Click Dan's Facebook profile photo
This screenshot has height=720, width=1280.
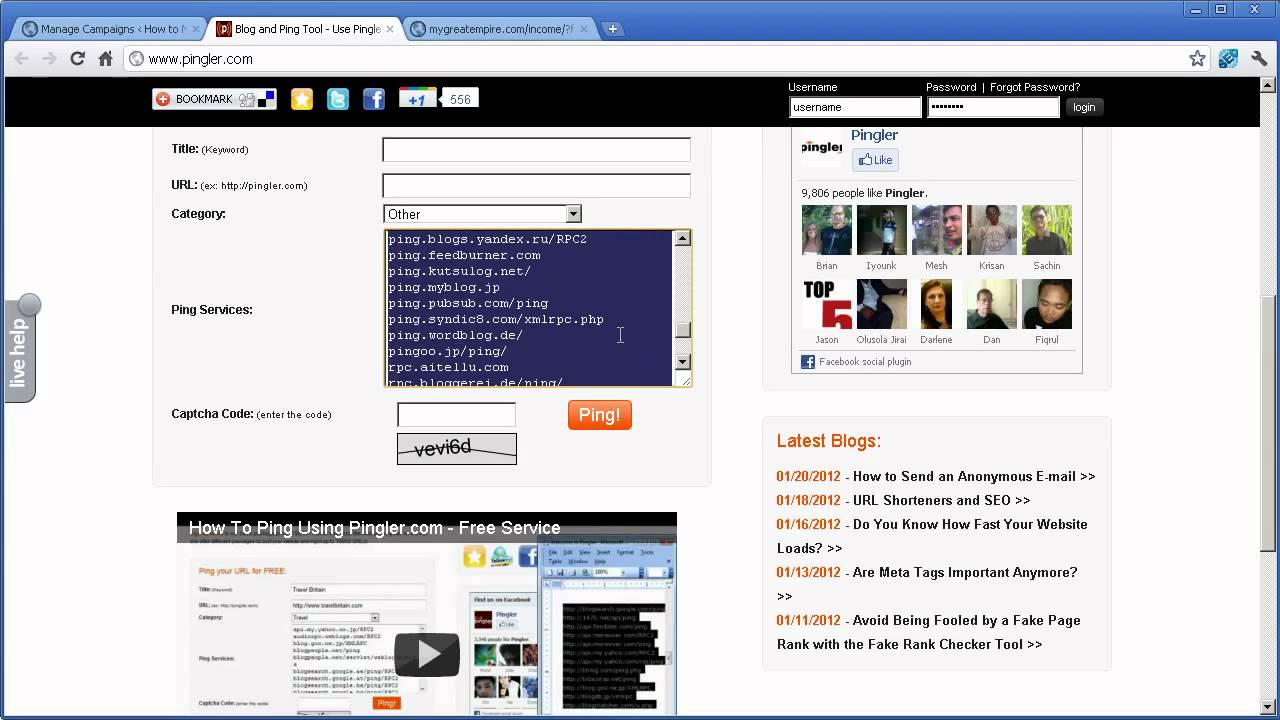pyautogui.click(x=991, y=304)
